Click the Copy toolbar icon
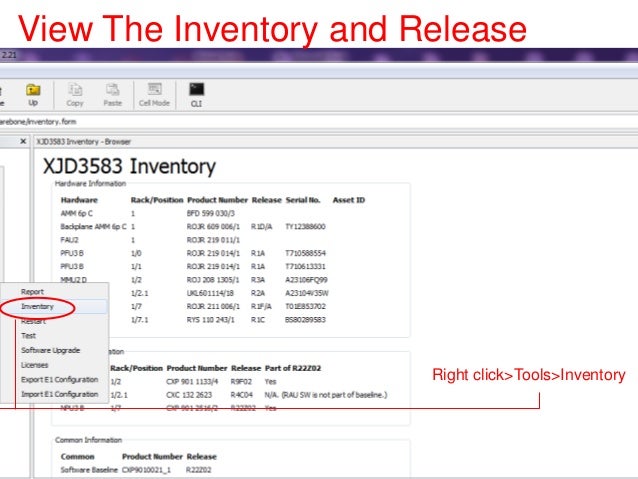Screen dimensions: 638x479 pyautogui.click(x=75, y=95)
